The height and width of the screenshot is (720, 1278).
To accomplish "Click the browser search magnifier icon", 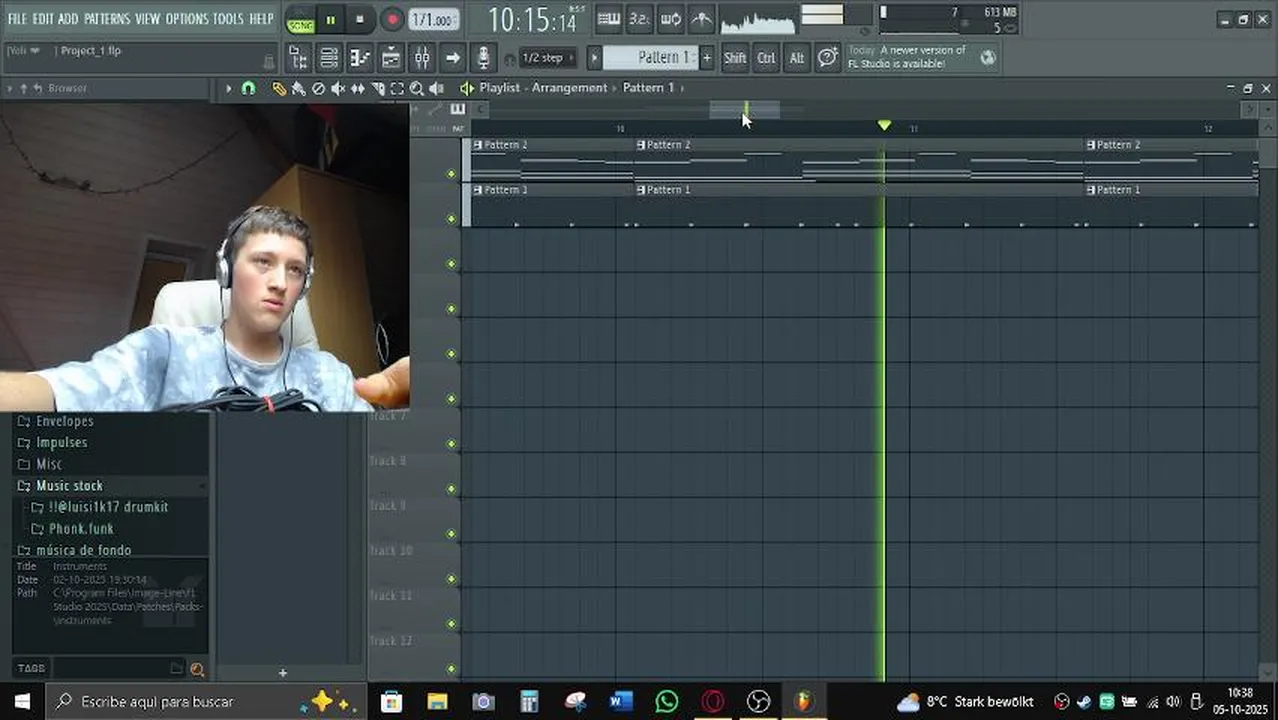I will [197, 669].
